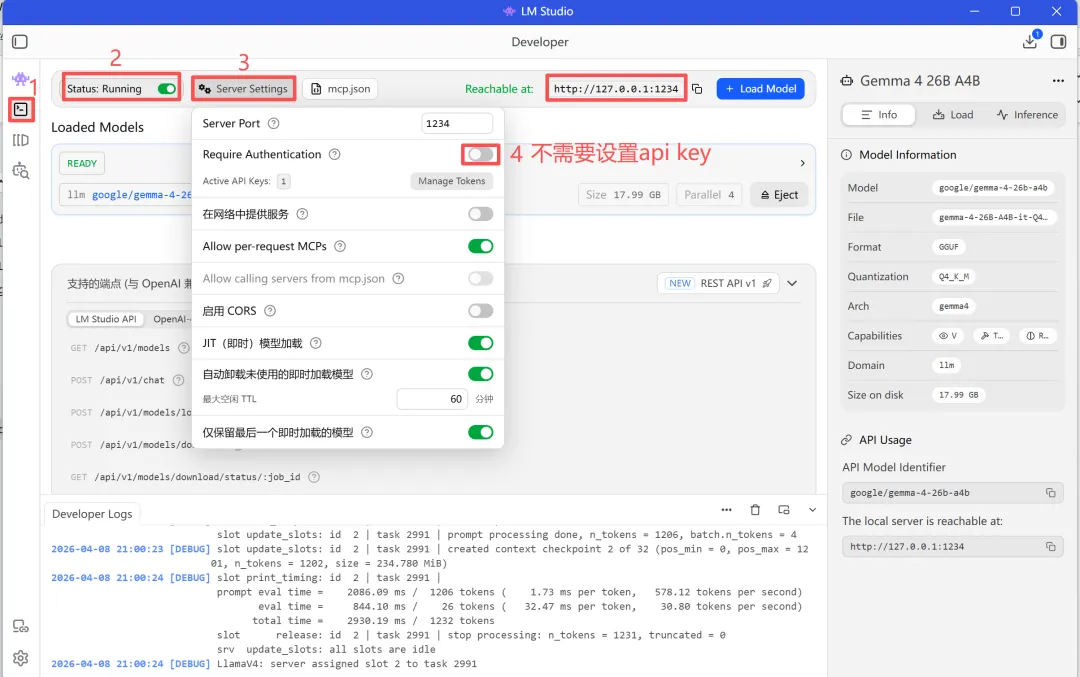Click the gemma4 arch value

953,306
